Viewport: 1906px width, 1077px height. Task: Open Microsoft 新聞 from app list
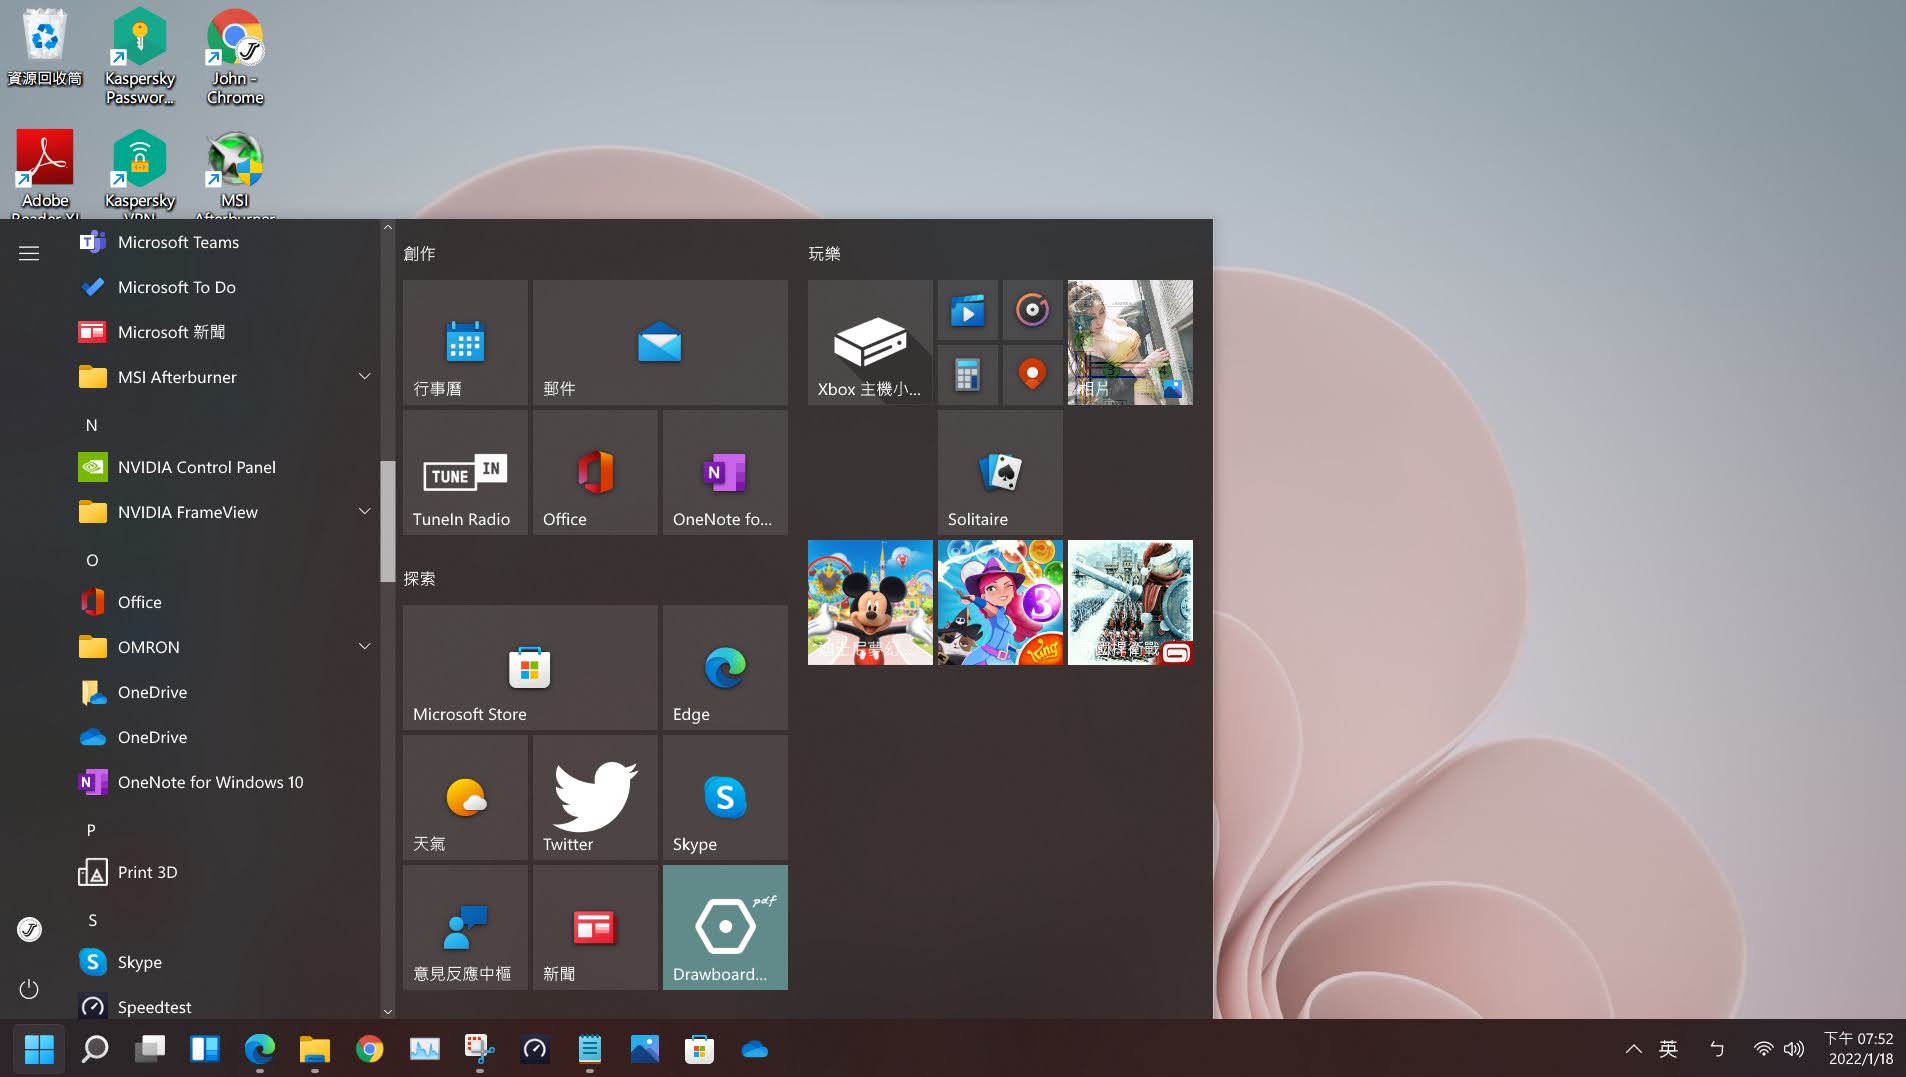225,332
